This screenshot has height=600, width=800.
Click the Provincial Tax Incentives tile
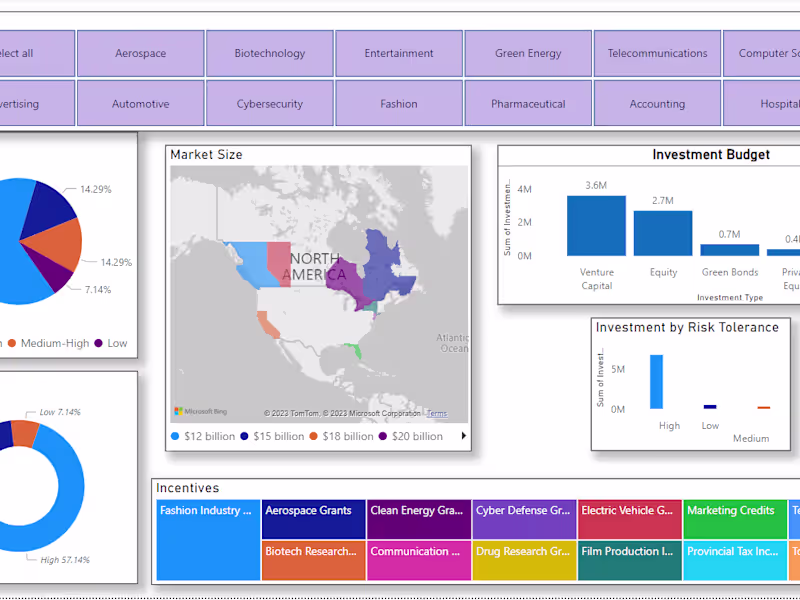pyautogui.click(x=735, y=560)
